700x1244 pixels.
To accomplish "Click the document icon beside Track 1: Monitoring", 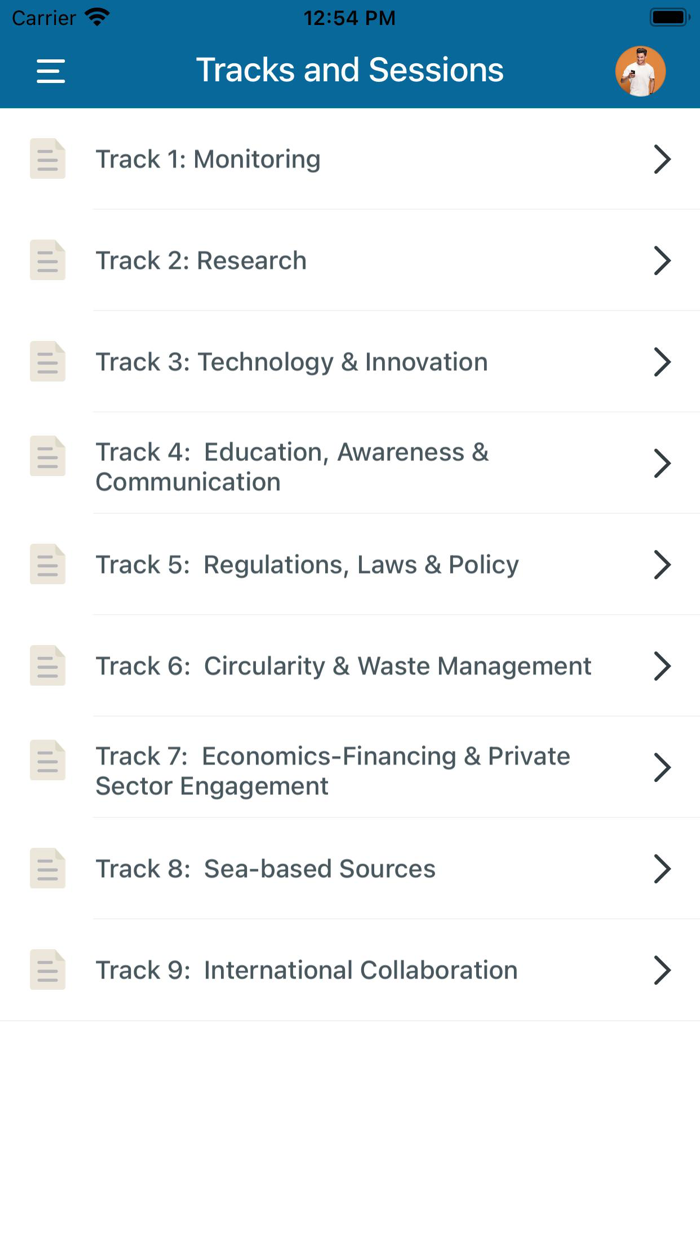I will (x=47, y=158).
